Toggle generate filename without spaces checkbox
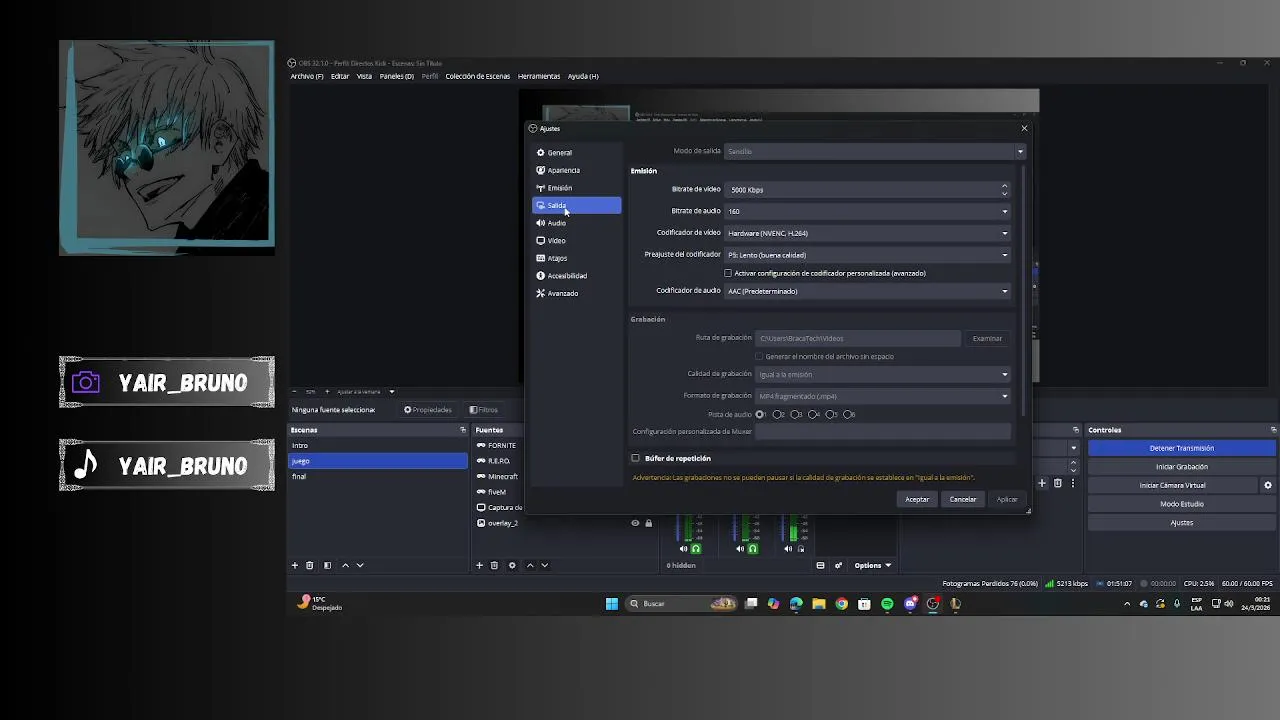This screenshot has height=720, width=1280. click(759, 356)
